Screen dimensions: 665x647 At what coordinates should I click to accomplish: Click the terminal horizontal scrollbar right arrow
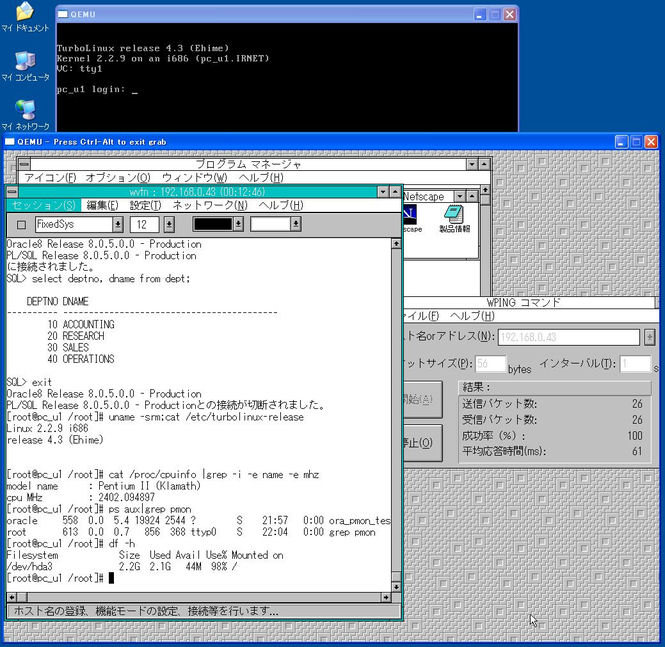click(x=386, y=597)
